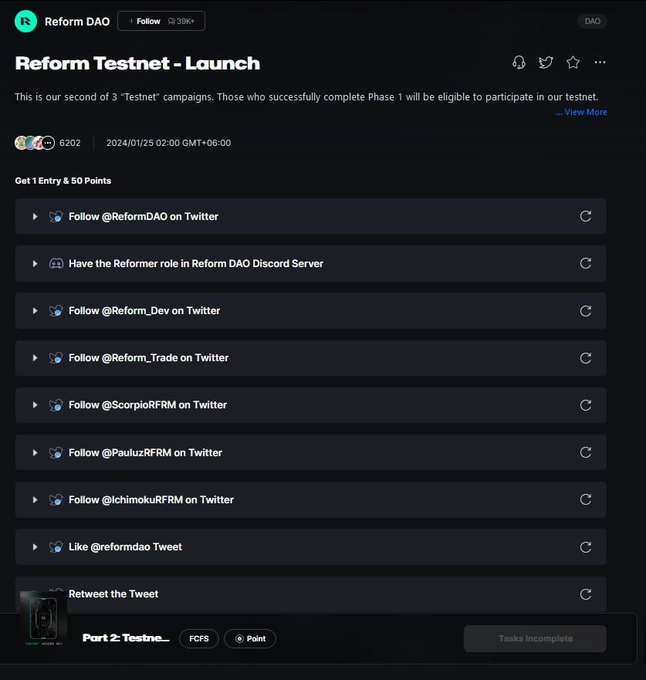646x680 pixels.
Task: Open the Part 2 Testnet NFT thumbnail
Action: coord(43,619)
